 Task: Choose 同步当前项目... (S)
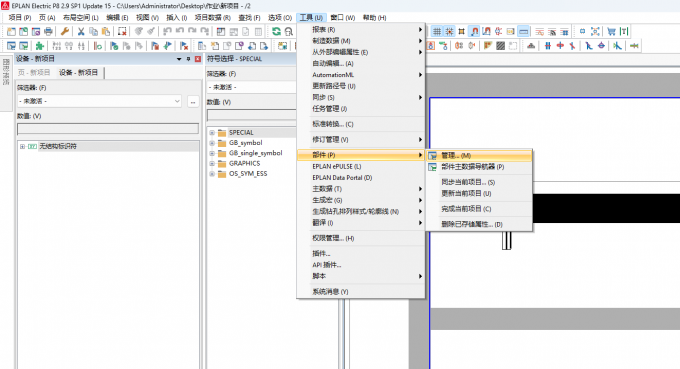(x=479, y=182)
